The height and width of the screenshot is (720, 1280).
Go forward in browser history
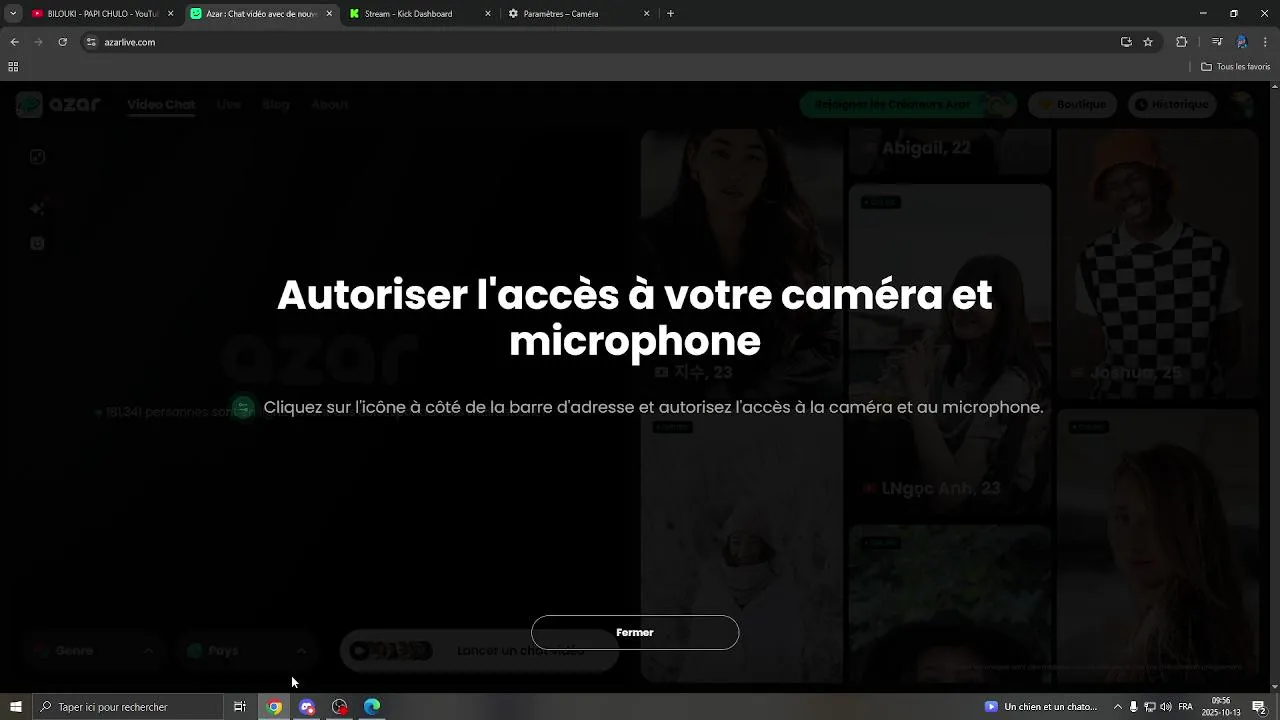click(x=38, y=42)
